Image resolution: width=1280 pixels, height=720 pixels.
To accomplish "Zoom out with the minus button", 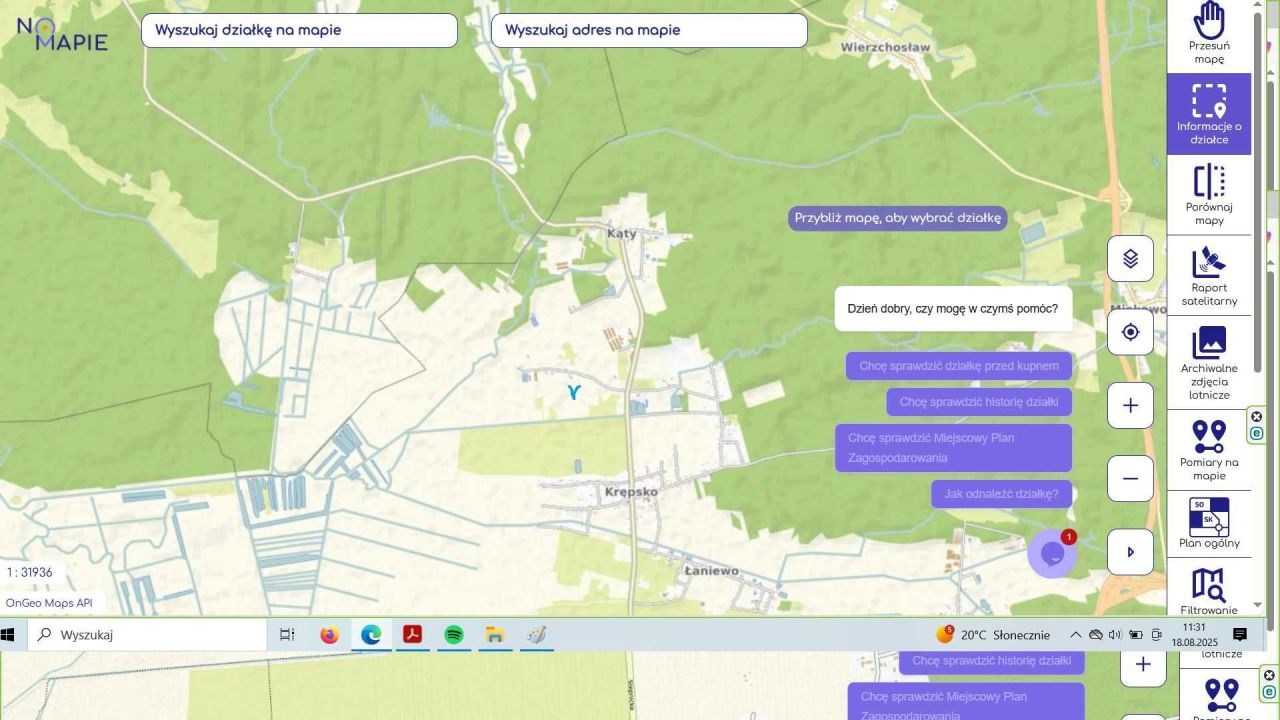I will pyautogui.click(x=1130, y=478).
